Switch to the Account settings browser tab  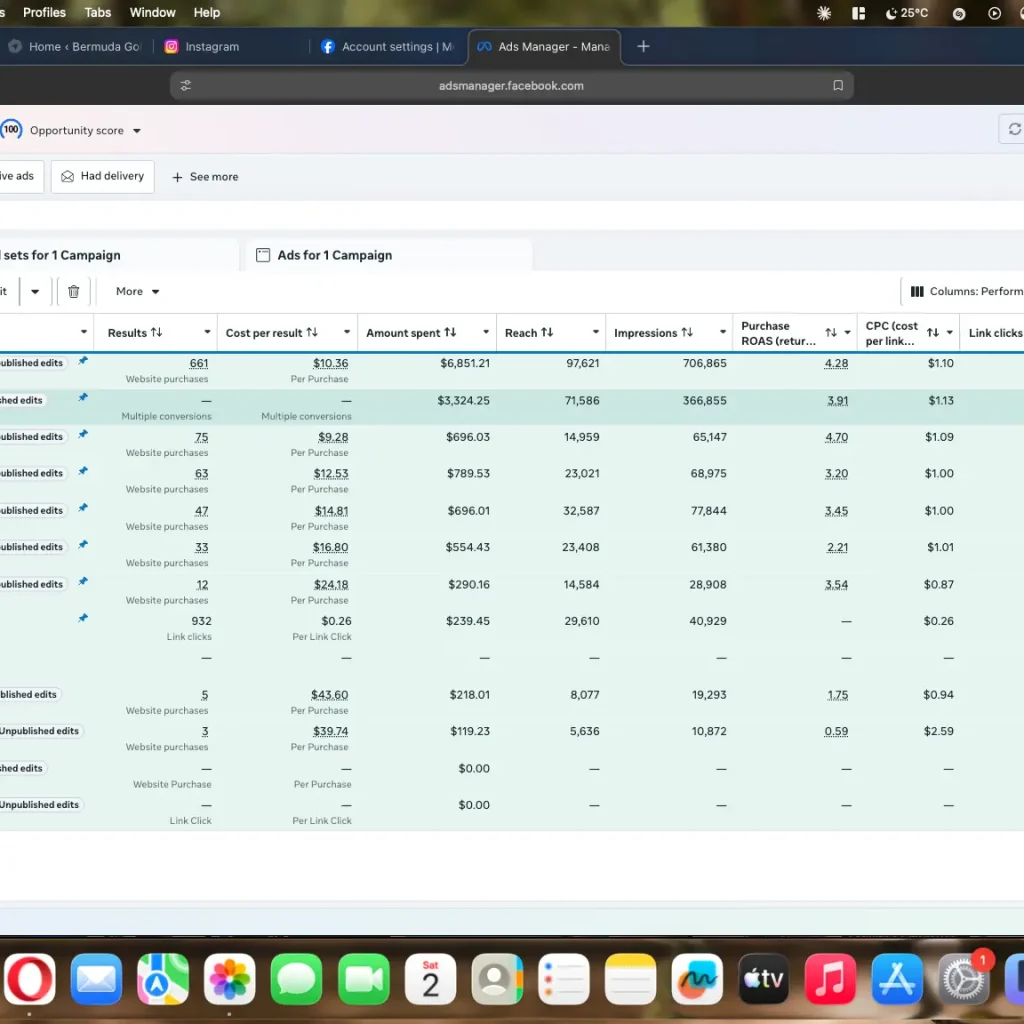click(x=389, y=46)
